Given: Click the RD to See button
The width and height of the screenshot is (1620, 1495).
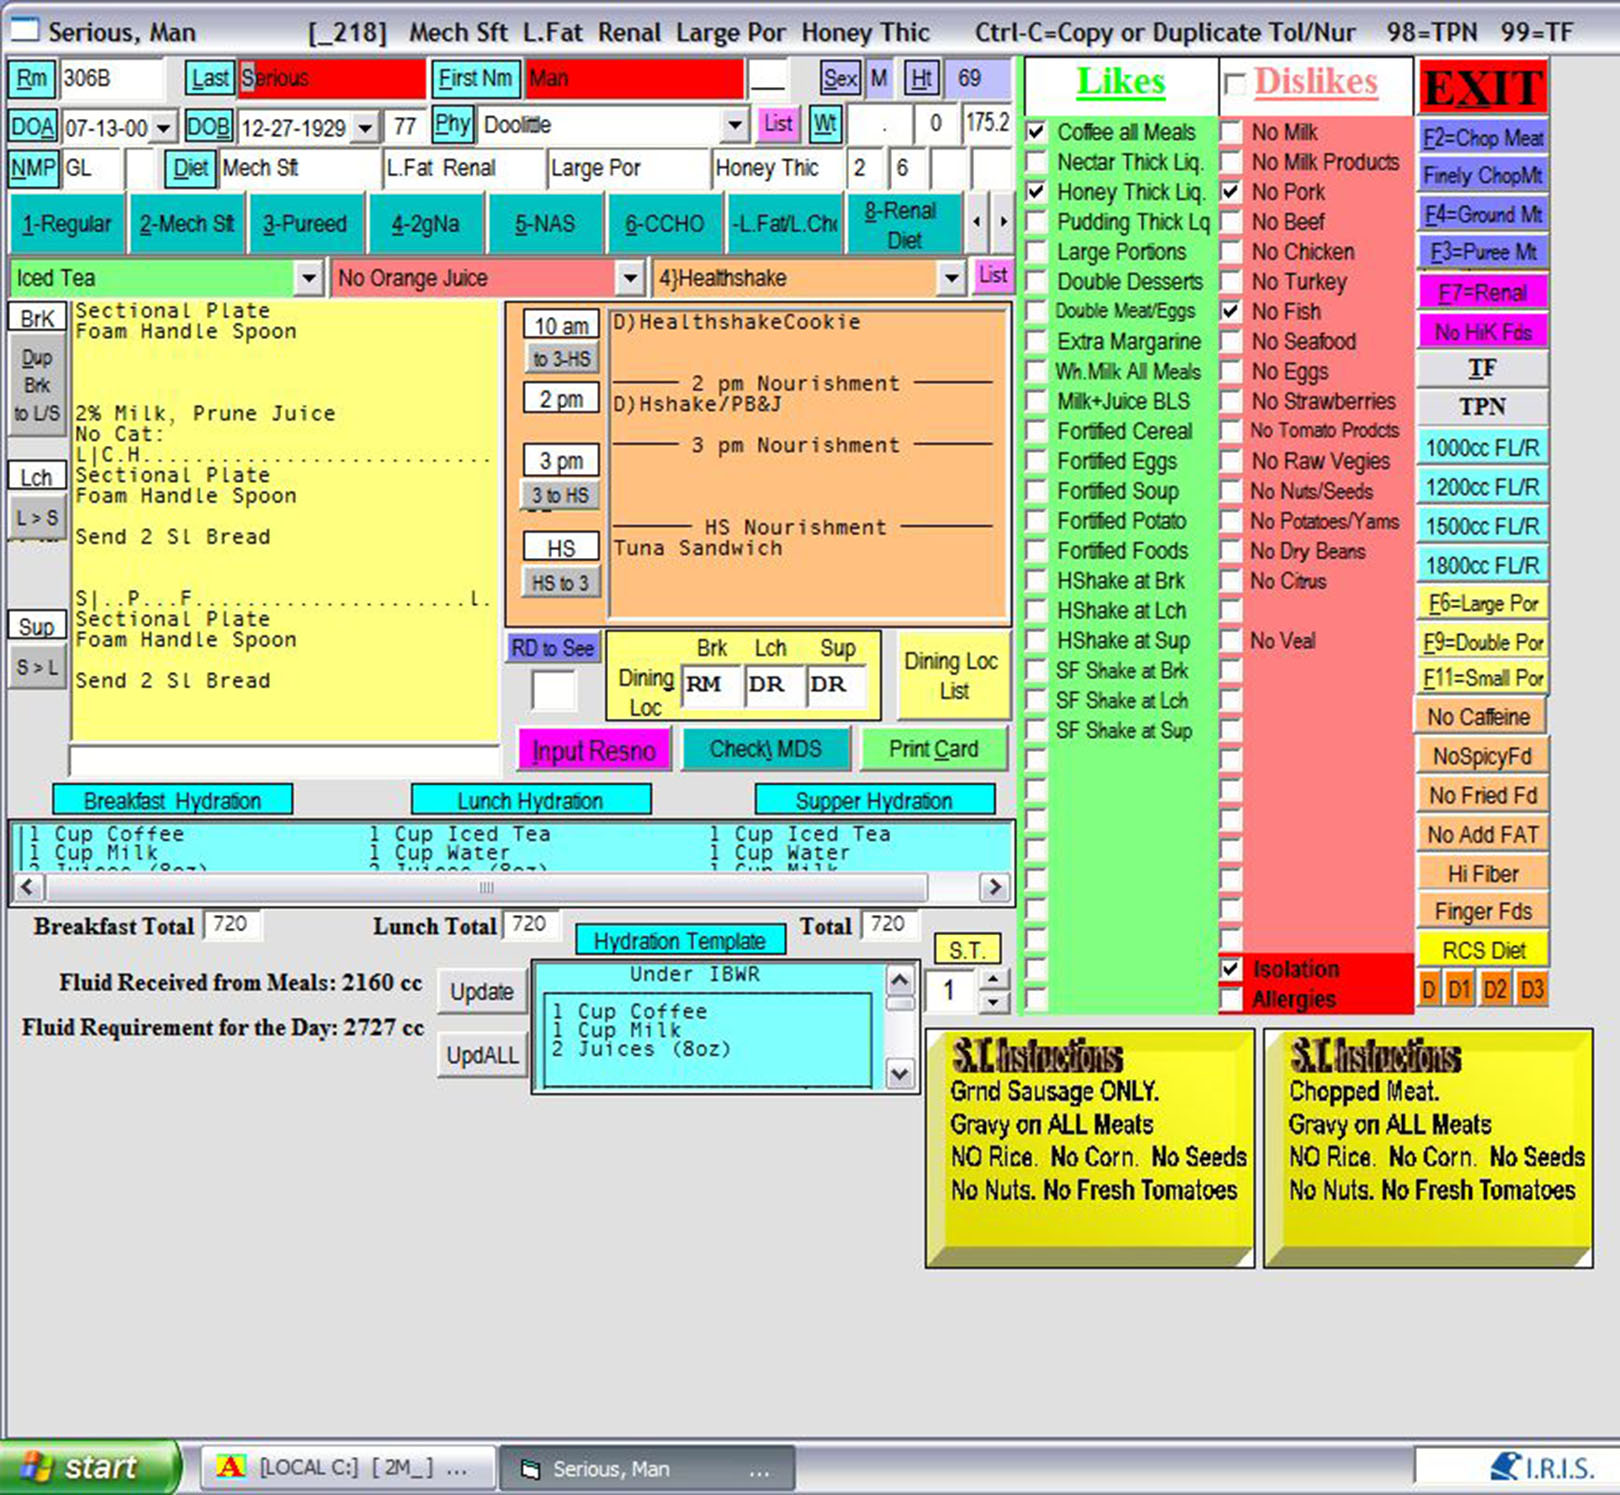Looking at the screenshot, I should [553, 648].
